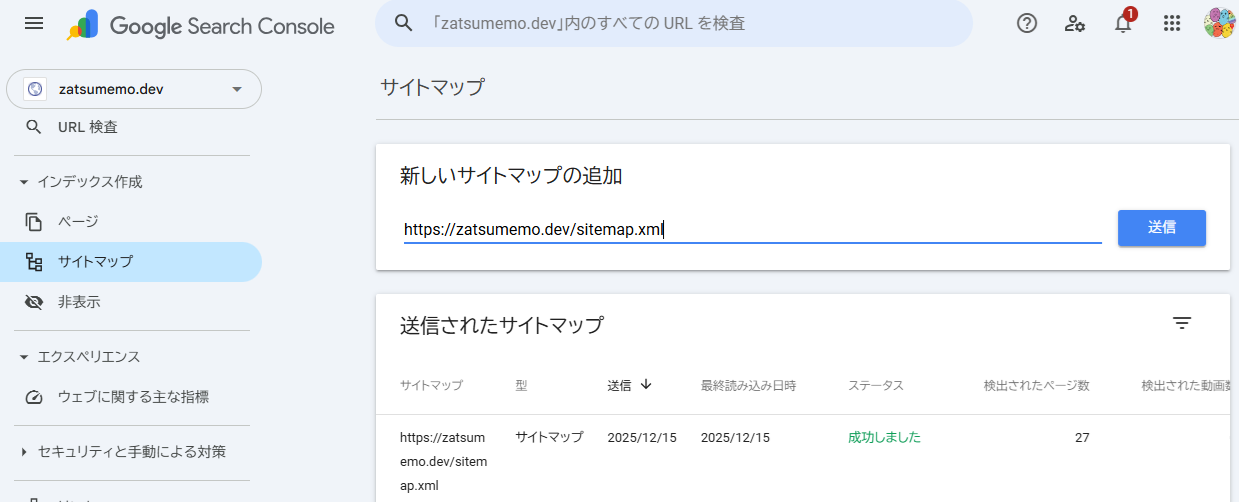
Task: Sort by 検出されたページ数 column
Action: tap(1036, 385)
